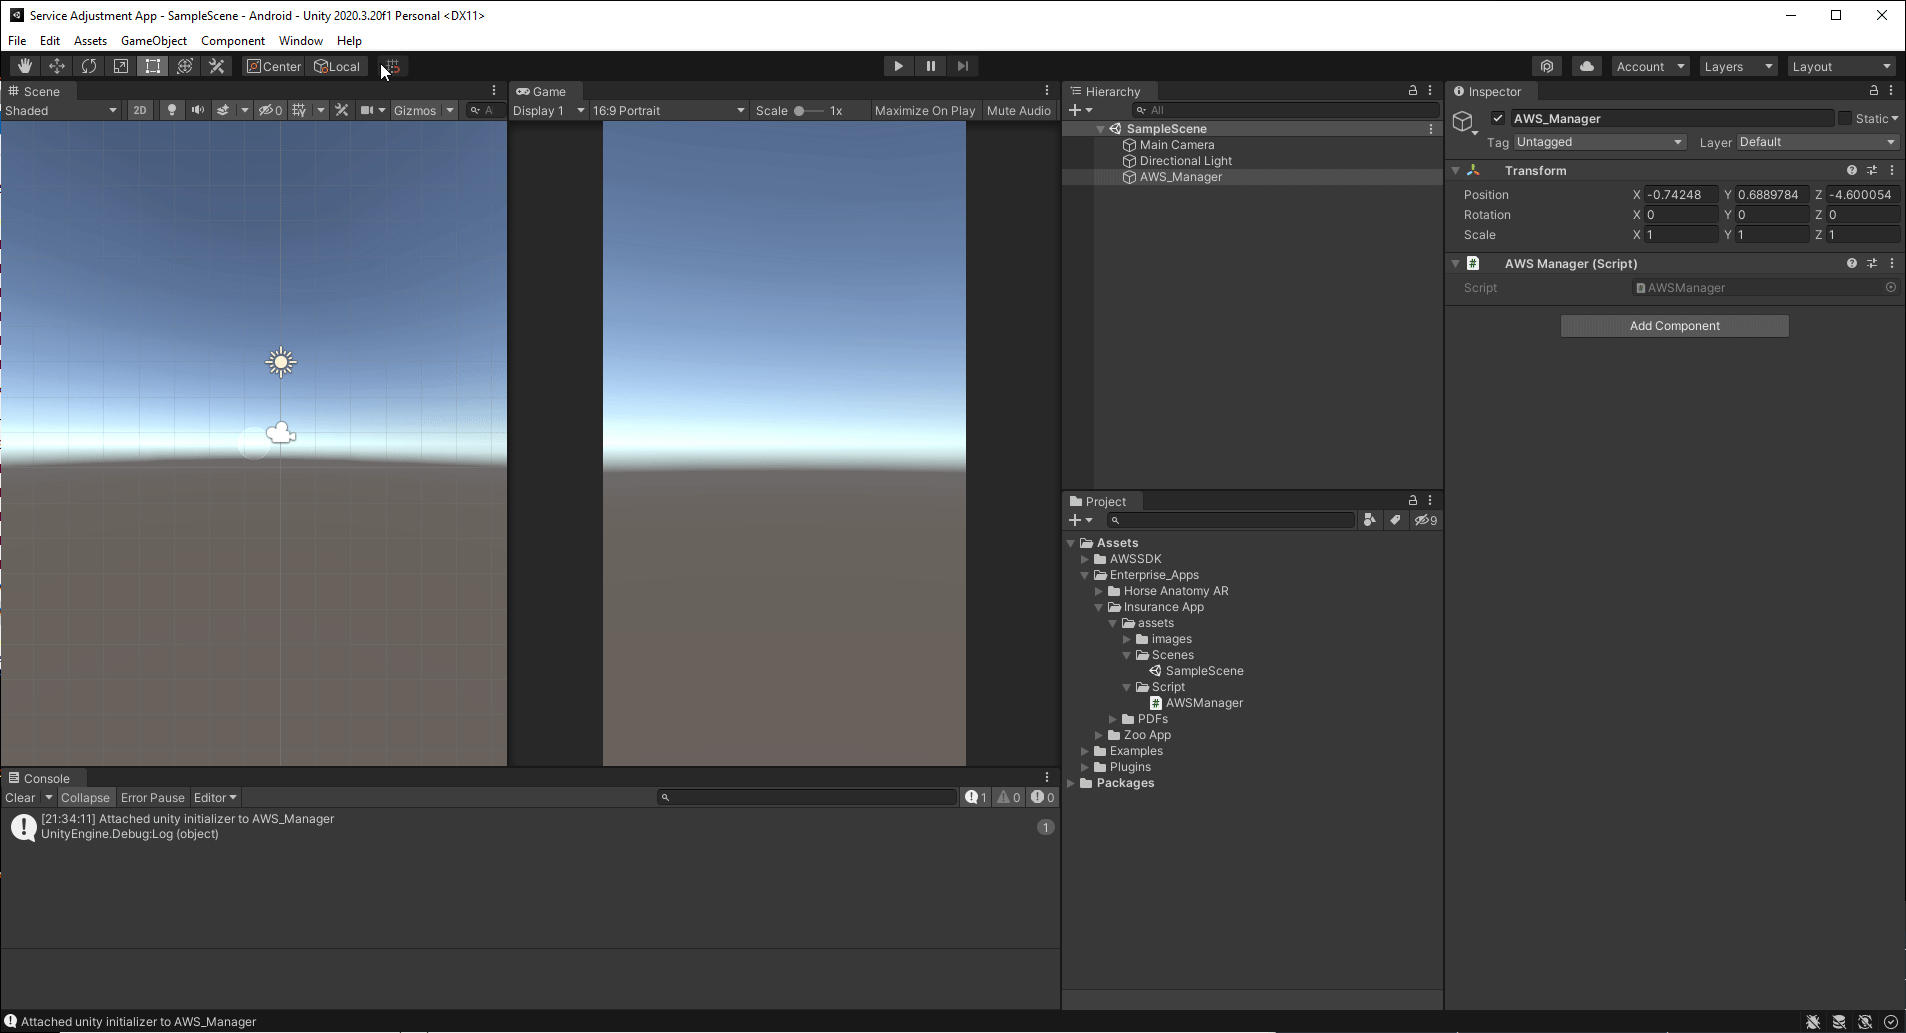The height and width of the screenshot is (1033, 1906).
Task: Open scene component tools settings
Action: 342,110
